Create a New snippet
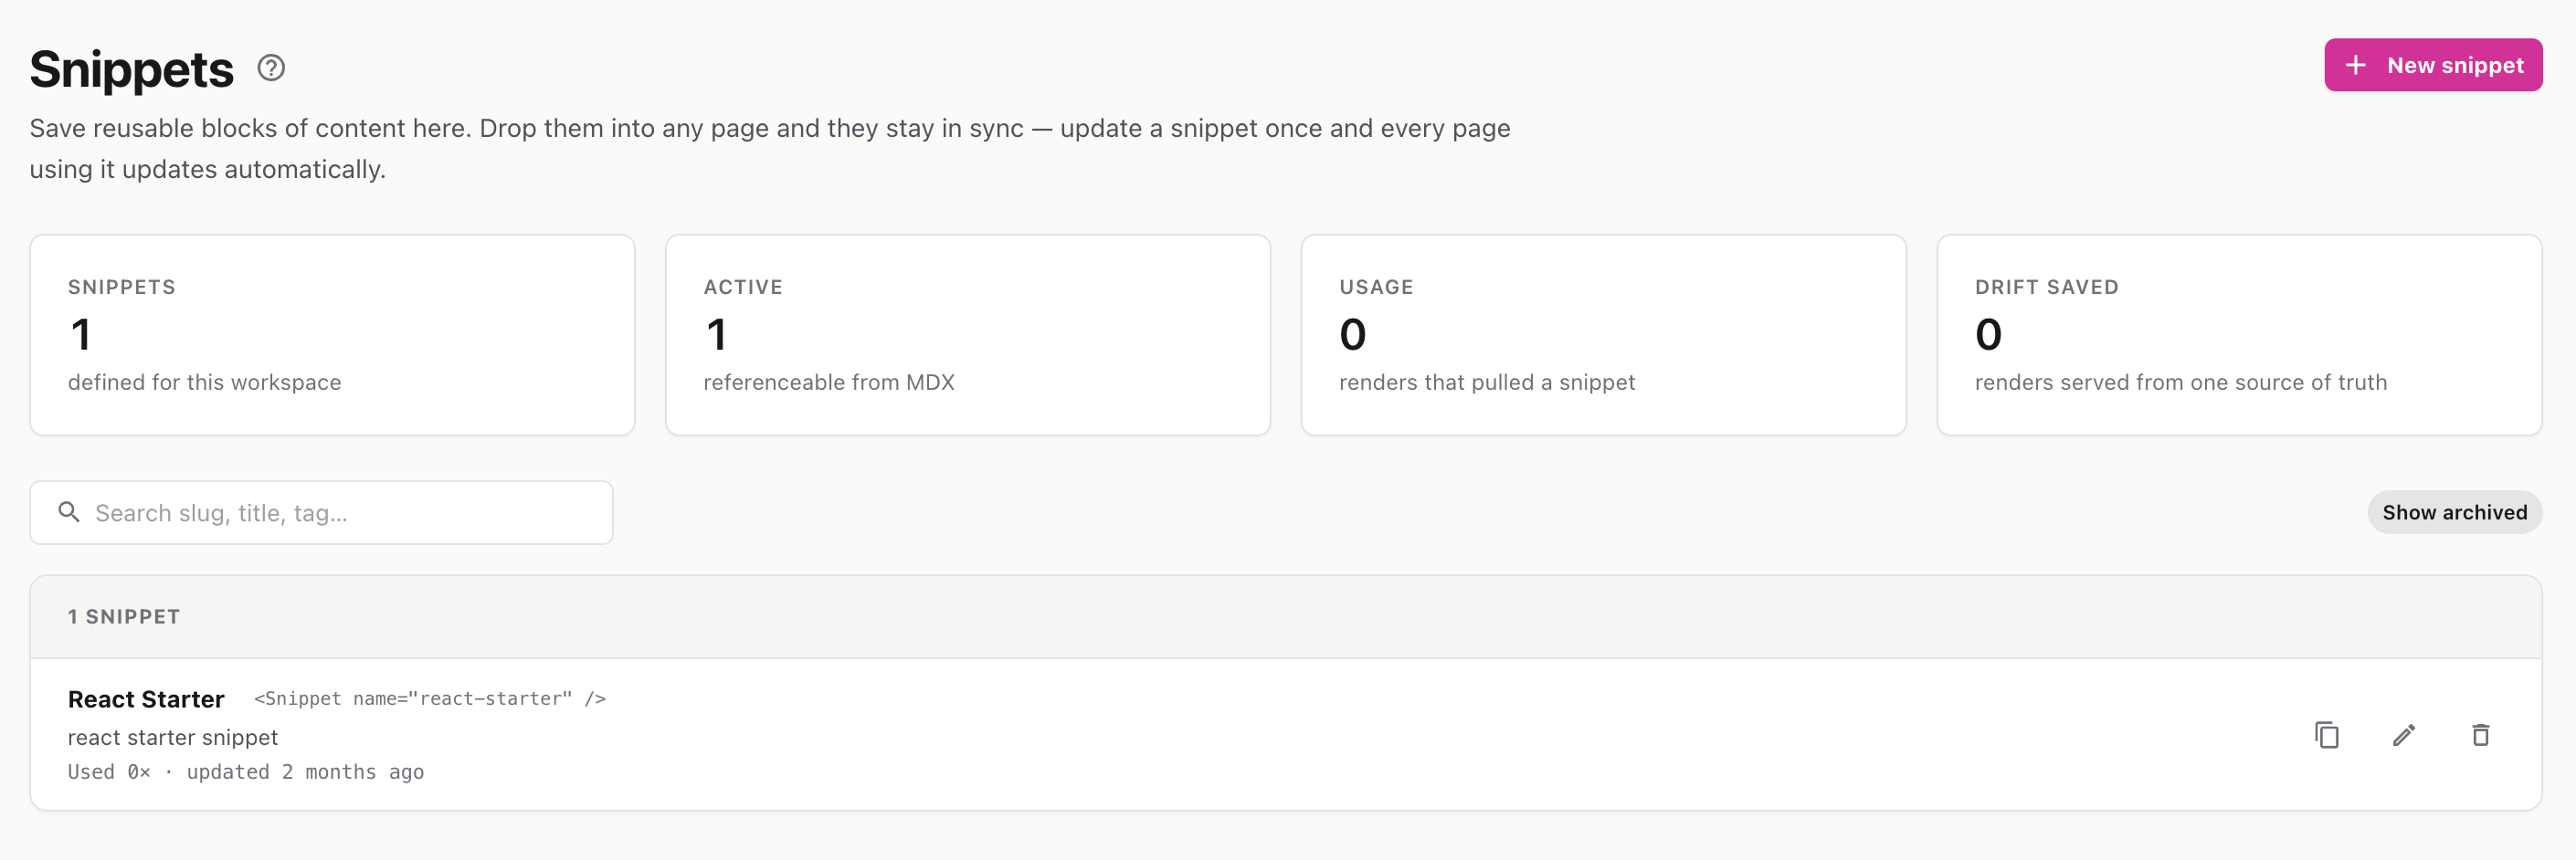This screenshot has width=2576, height=860. point(2433,65)
